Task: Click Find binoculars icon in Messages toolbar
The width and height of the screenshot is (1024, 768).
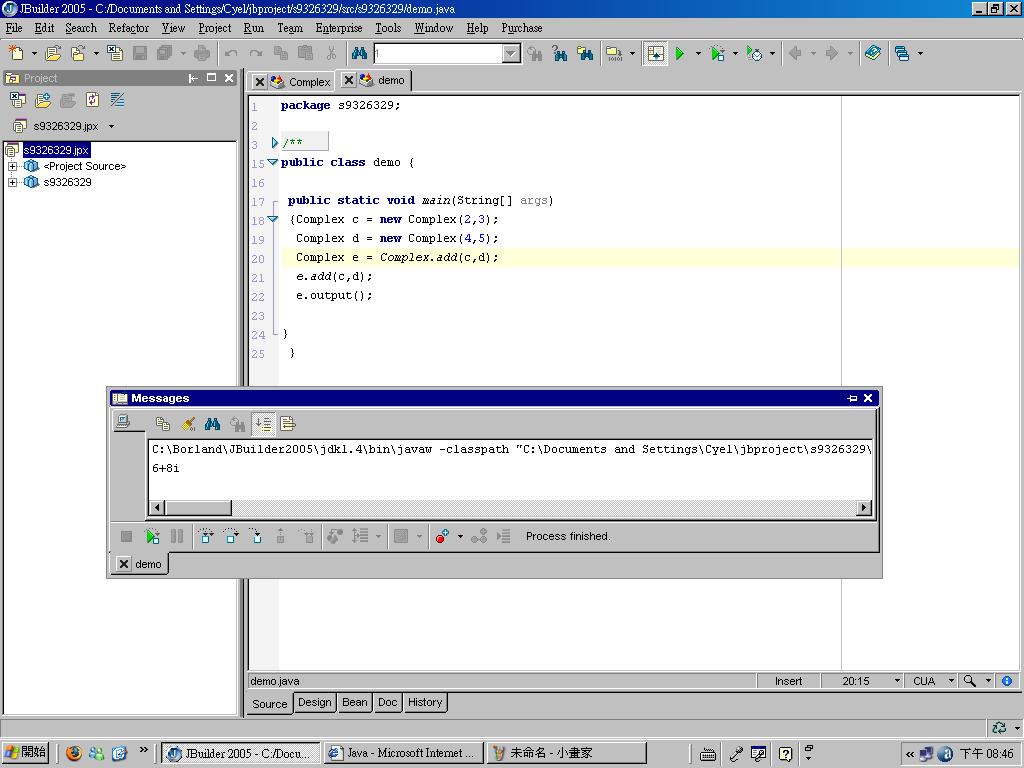Action: [x=212, y=424]
